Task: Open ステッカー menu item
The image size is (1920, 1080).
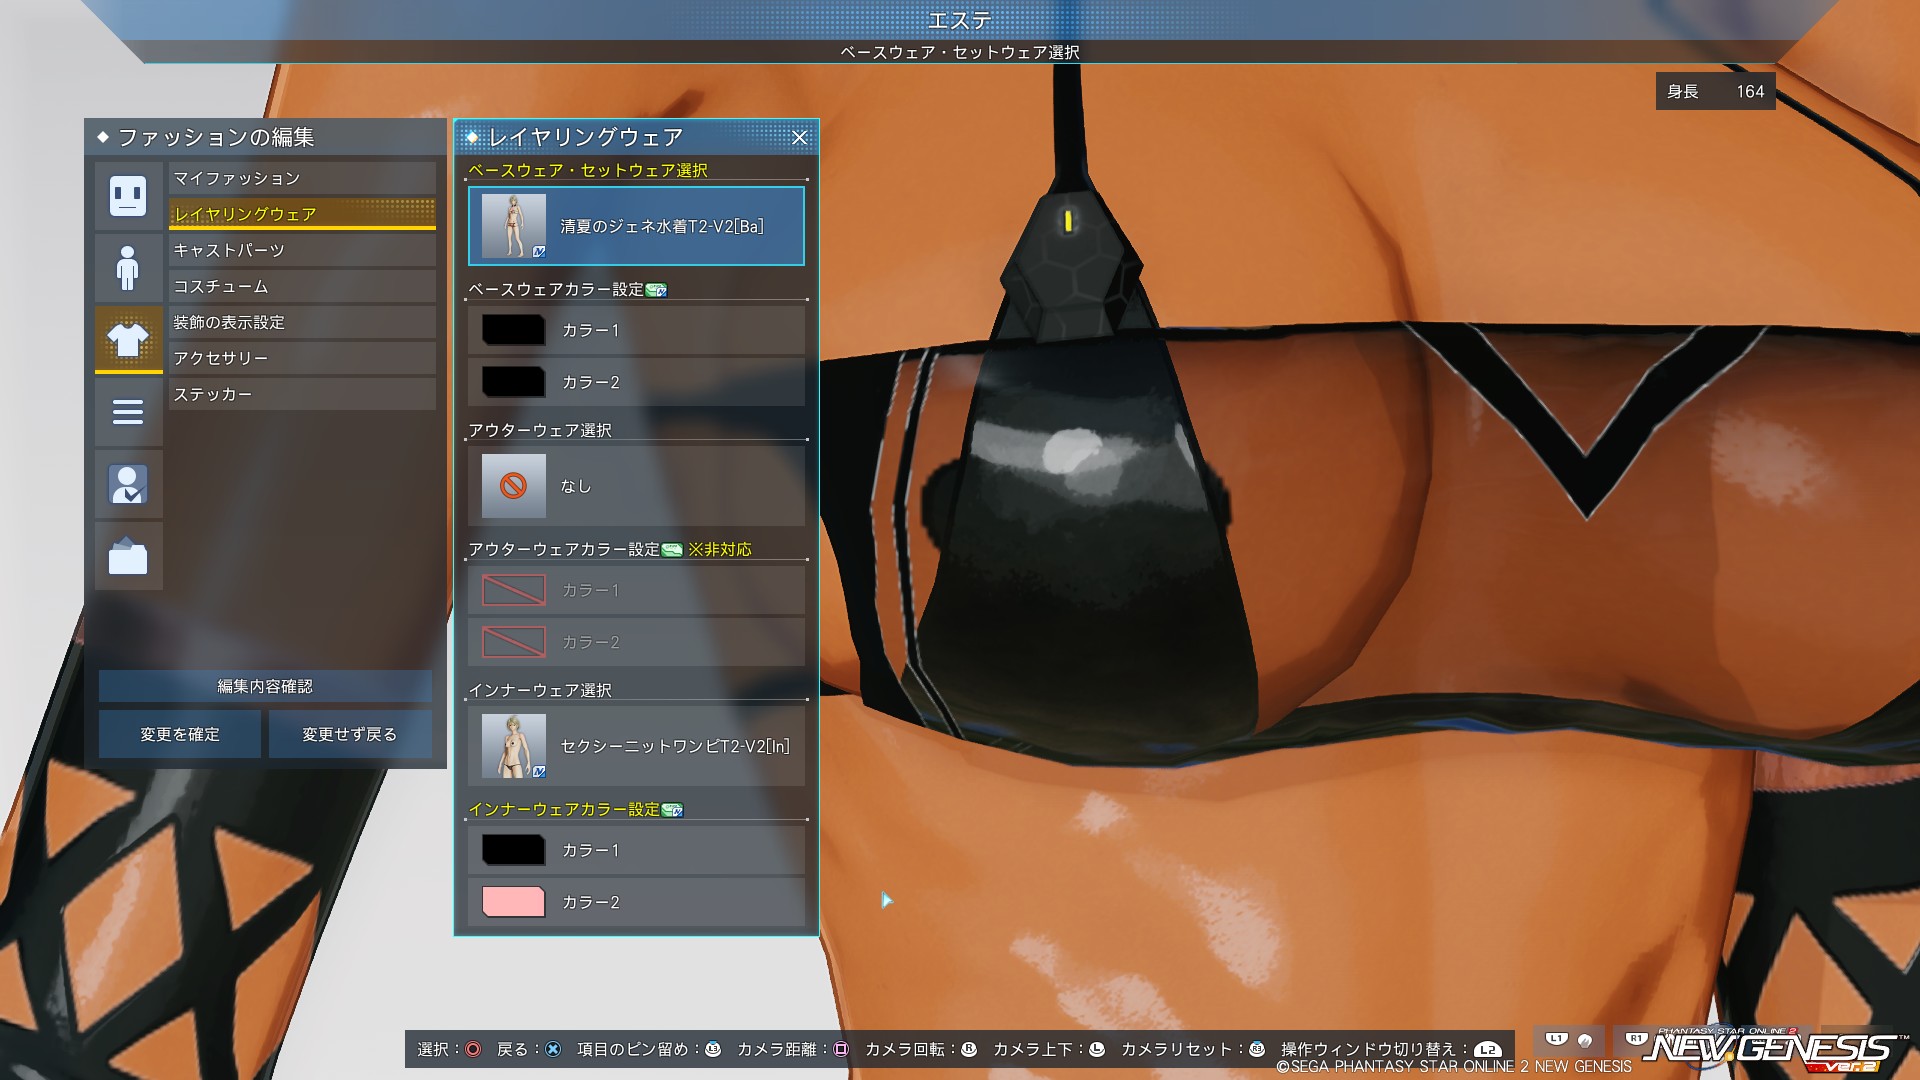Action: 302,394
